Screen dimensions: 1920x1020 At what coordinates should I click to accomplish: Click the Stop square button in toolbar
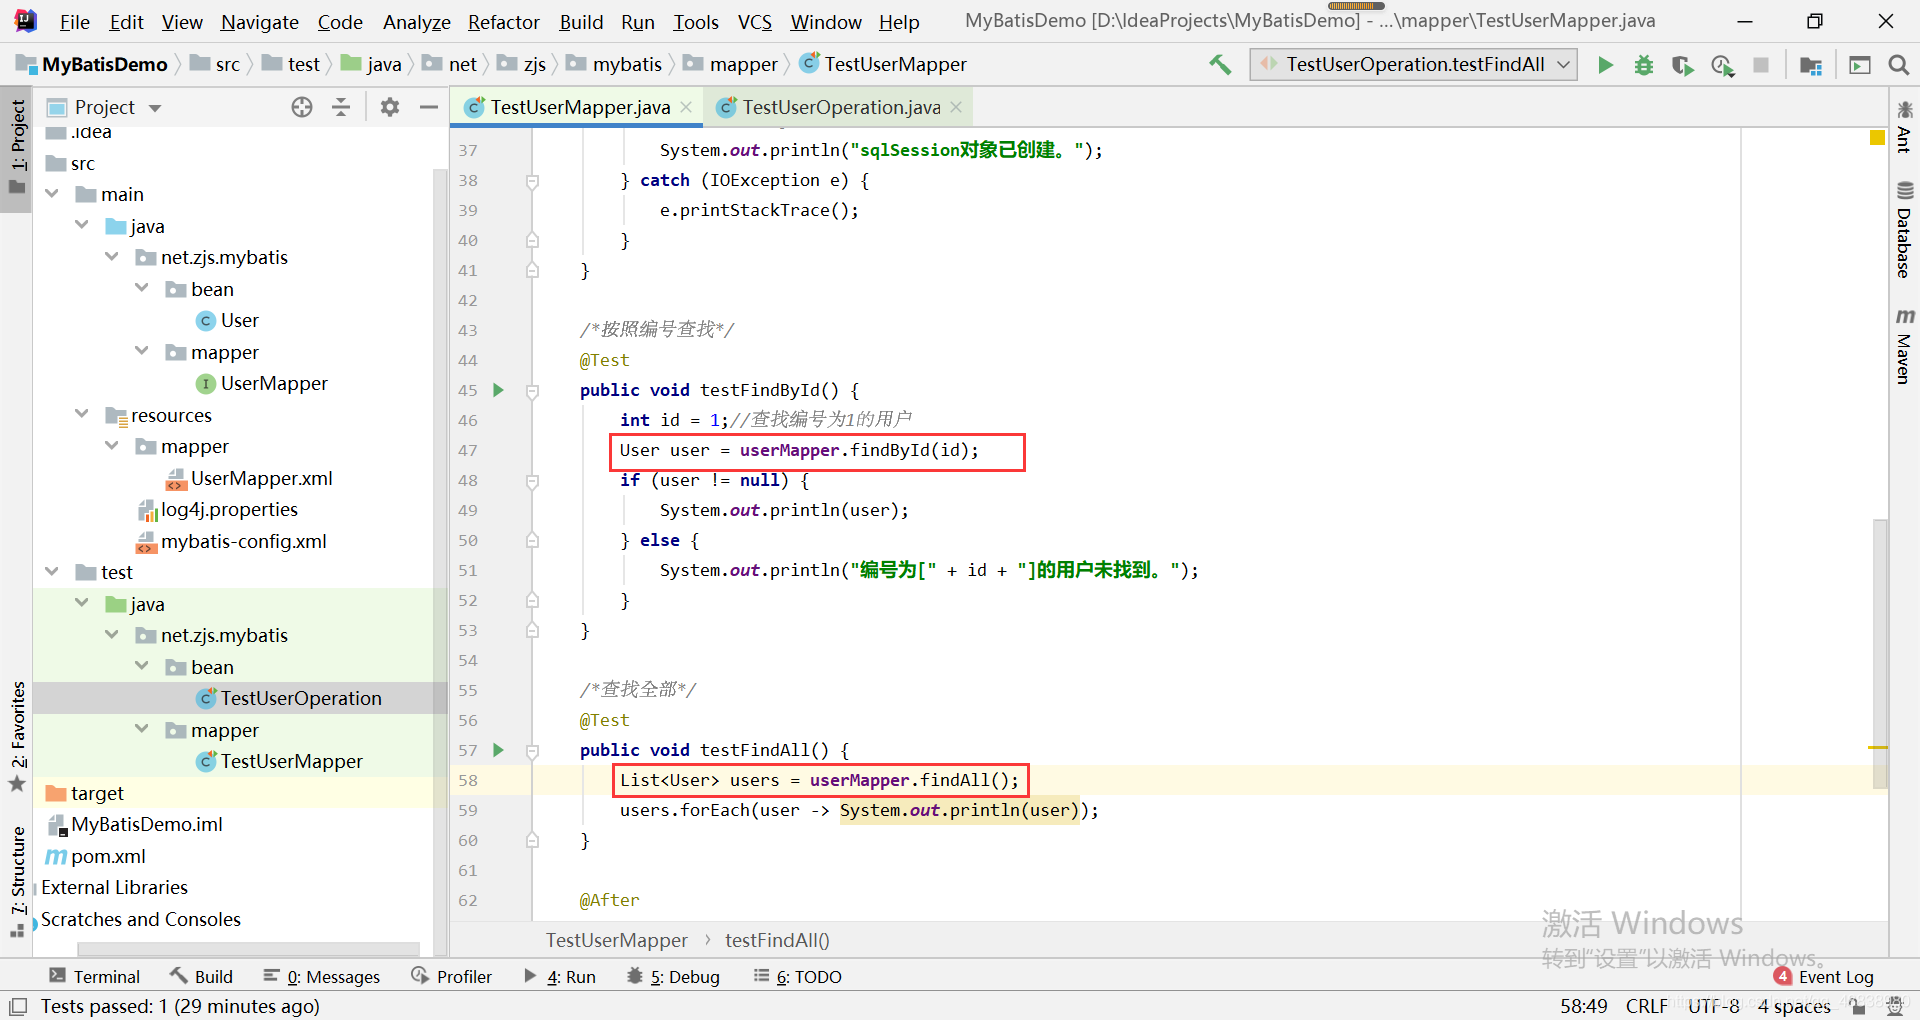(x=1761, y=65)
